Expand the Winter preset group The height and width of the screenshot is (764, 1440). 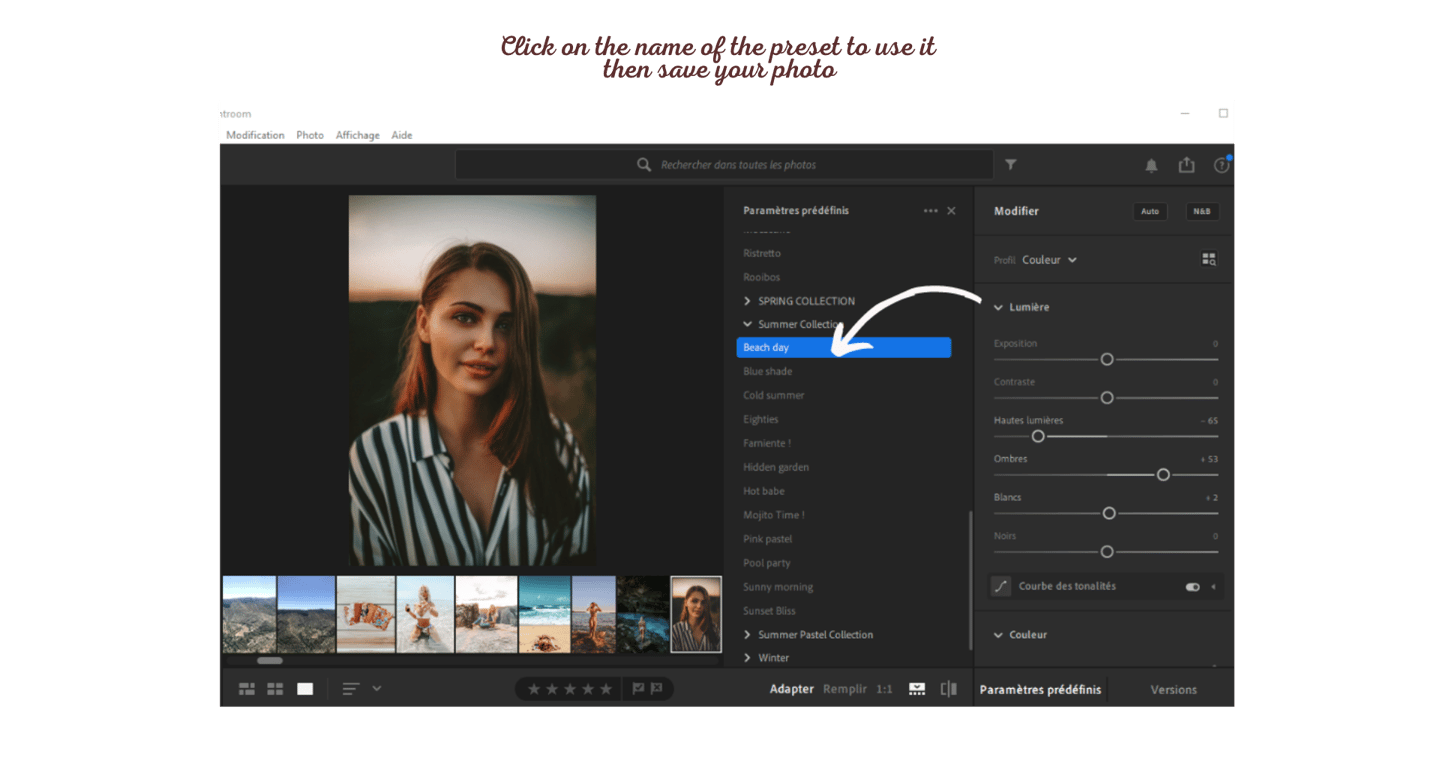pyautogui.click(x=747, y=658)
